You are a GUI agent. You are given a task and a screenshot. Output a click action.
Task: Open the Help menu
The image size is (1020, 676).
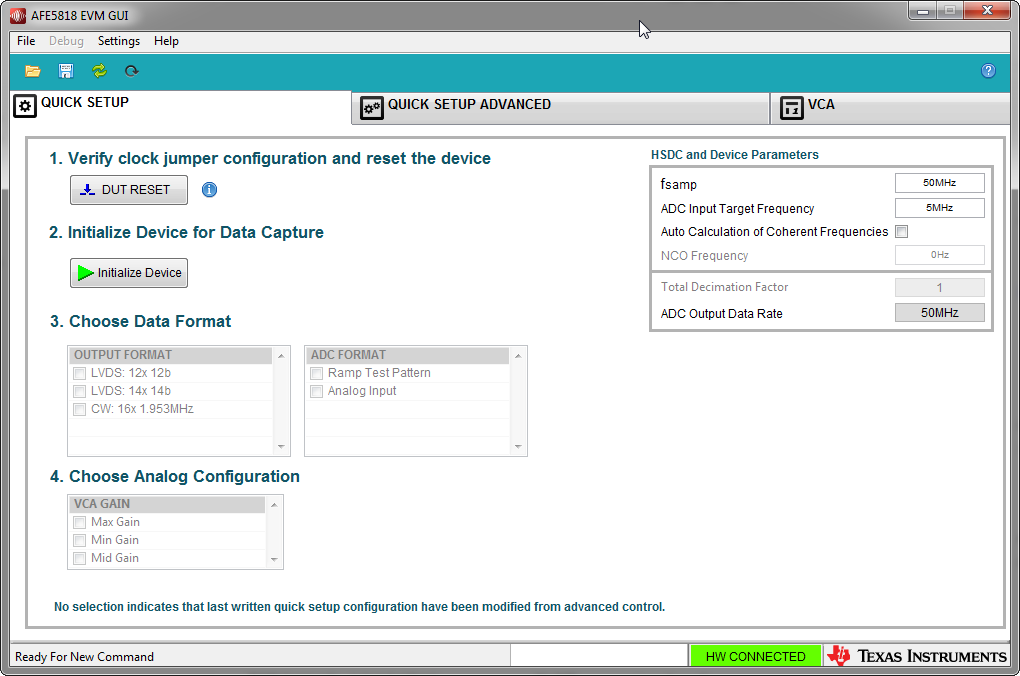pyautogui.click(x=167, y=41)
